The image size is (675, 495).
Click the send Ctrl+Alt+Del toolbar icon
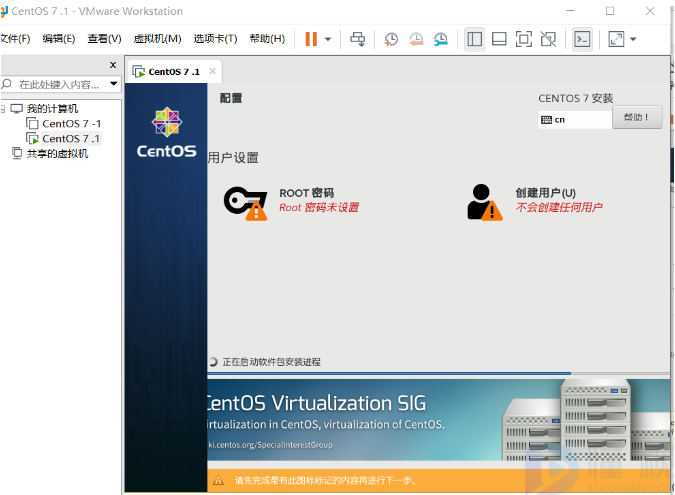[x=358, y=39]
